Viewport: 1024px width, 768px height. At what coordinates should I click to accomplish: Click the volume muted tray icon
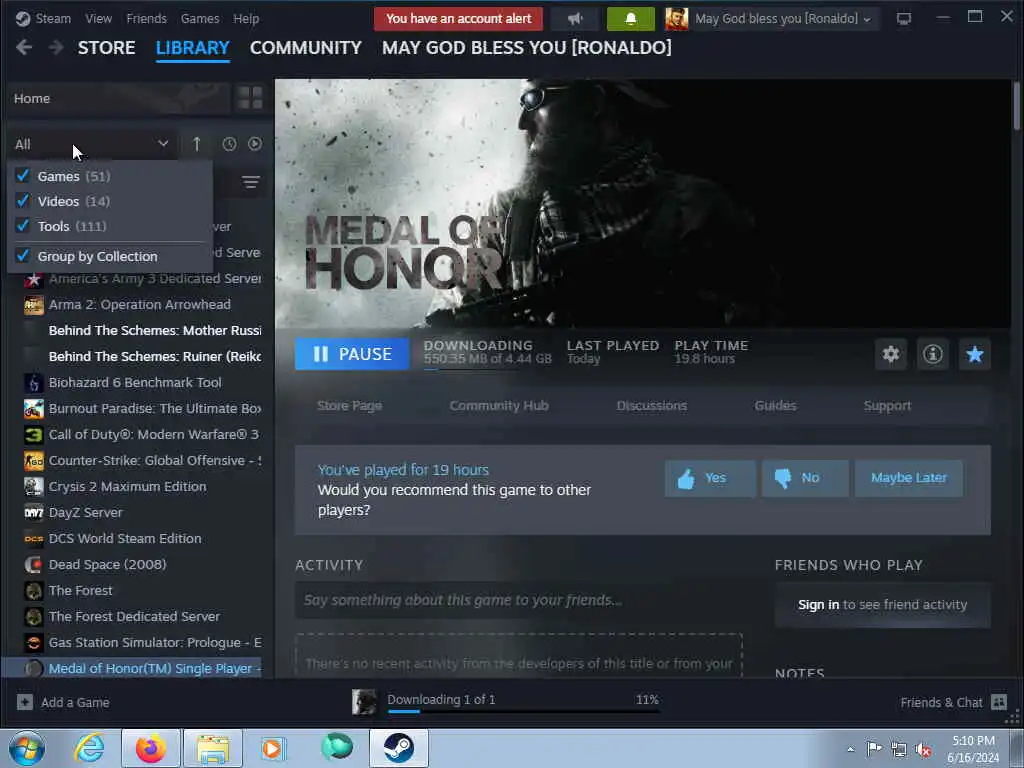pyautogui.click(x=923, y=749)
